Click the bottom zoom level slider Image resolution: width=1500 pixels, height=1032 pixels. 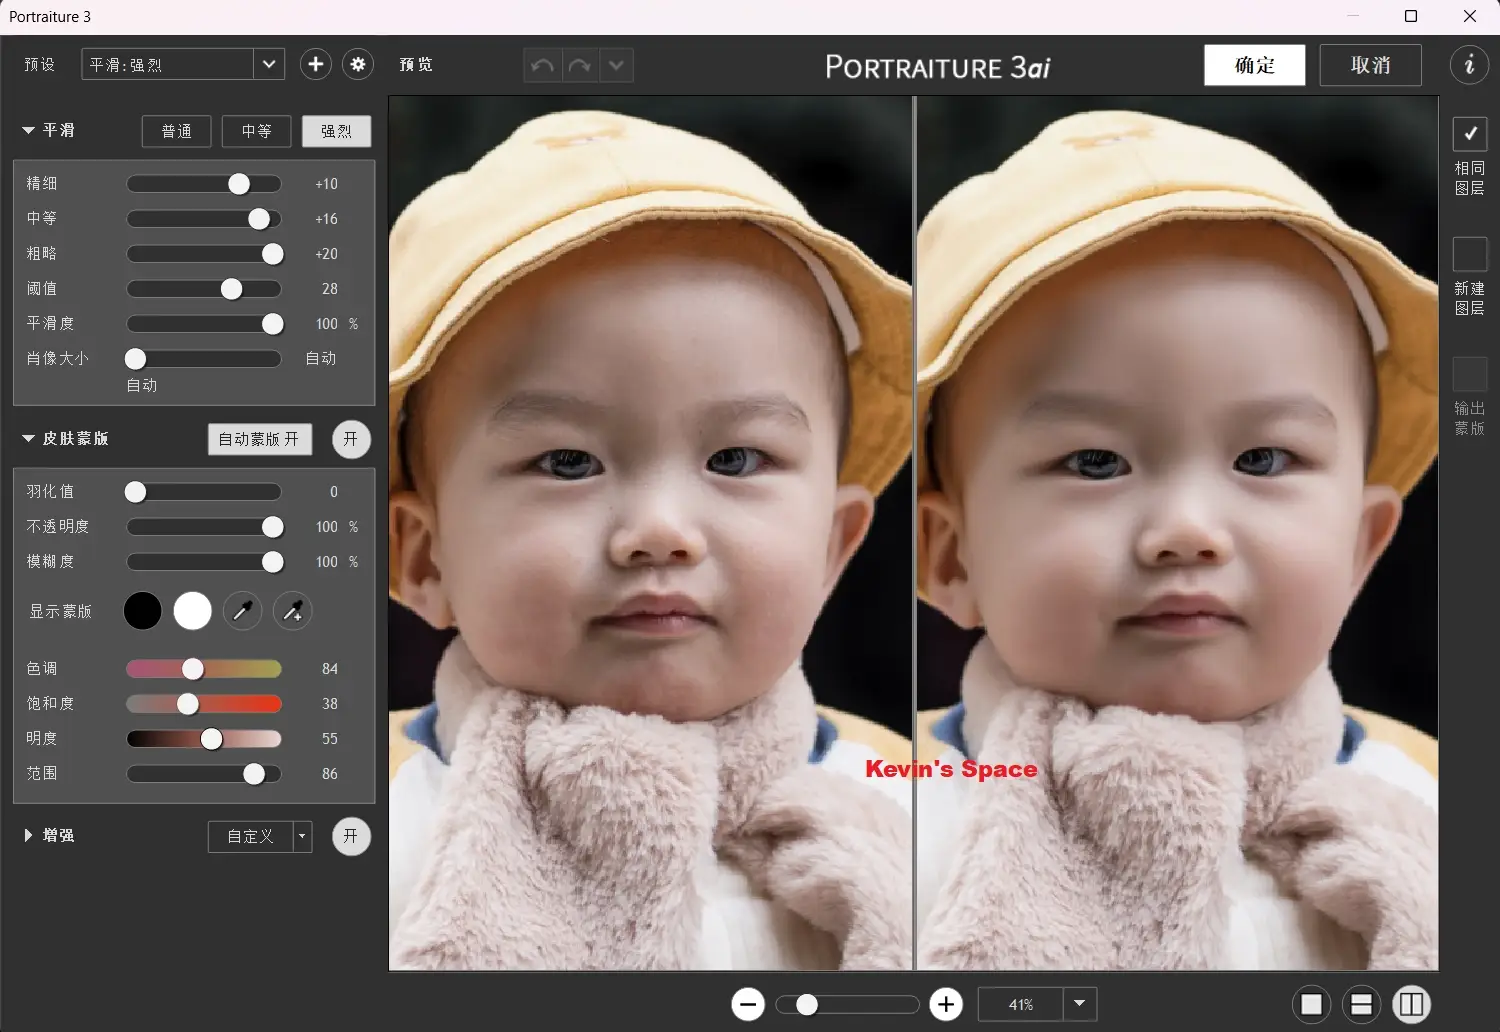(x=848, y=1004)
